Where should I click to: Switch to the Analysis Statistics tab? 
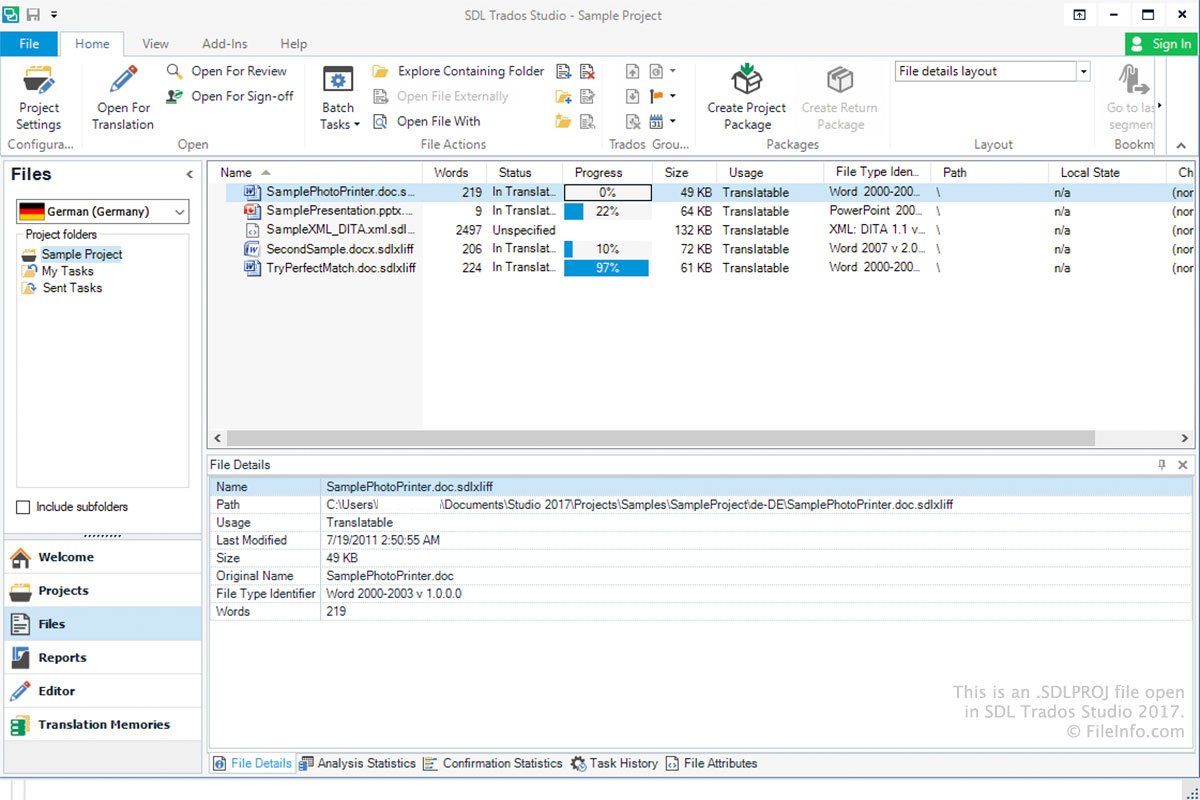click(357, 763)
